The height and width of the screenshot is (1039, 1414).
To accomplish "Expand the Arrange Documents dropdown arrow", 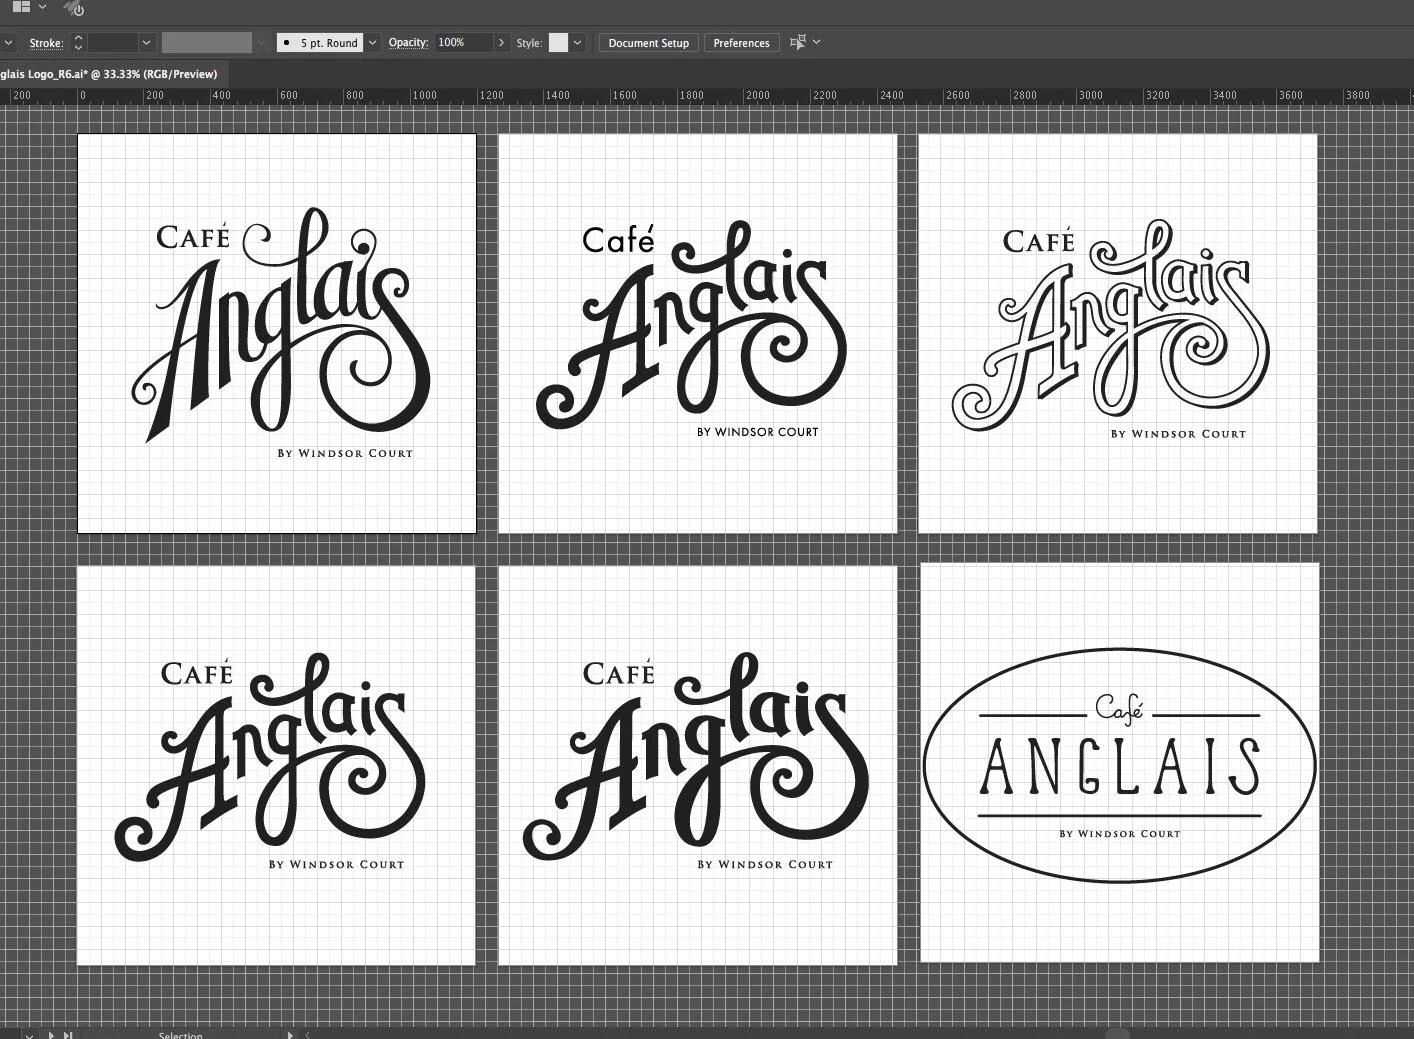I will (x=42, y=7).
